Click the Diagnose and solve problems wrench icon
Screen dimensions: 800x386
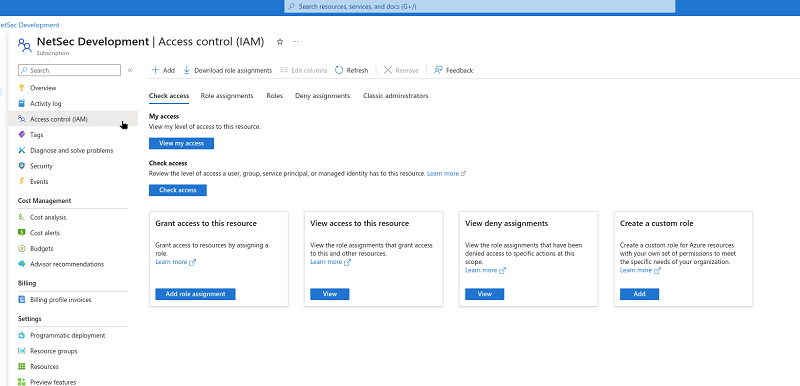tap(21, 150)
